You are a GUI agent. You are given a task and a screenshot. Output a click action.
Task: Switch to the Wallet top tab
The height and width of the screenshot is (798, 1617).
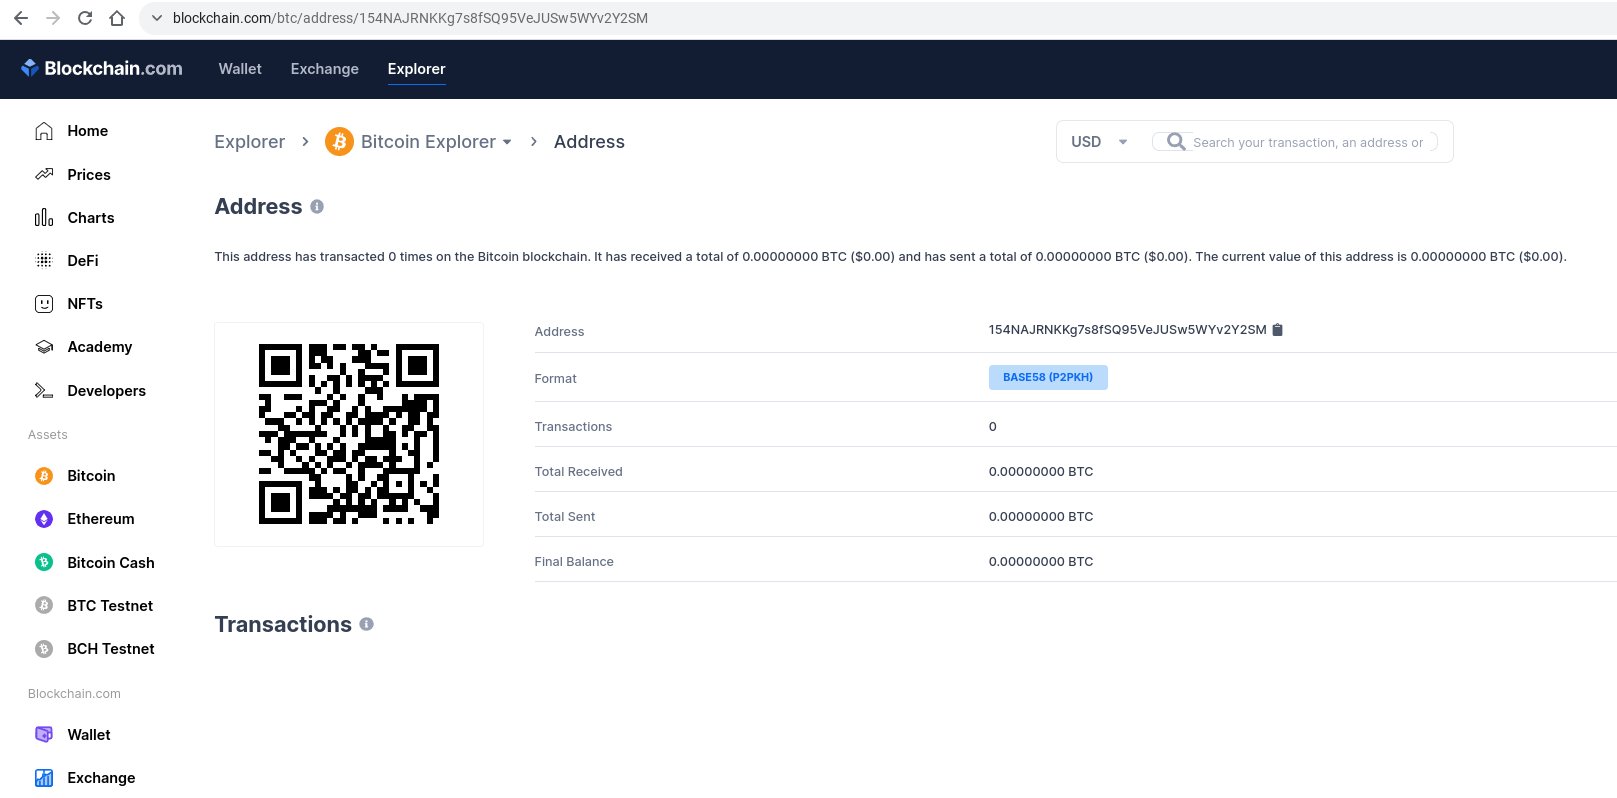pyautogui.click(x=240, y=69)
